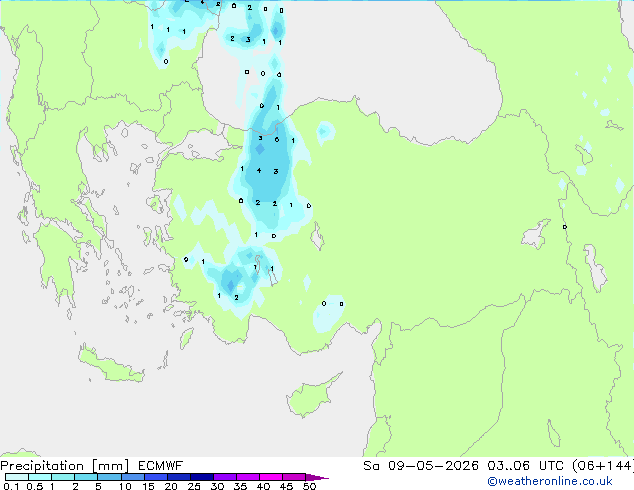Viewport: 634px width, 490px height.
Task: Select the 'Sa 09-05-2026' date text
Action: pyautogui.click(x=421, y=466)
